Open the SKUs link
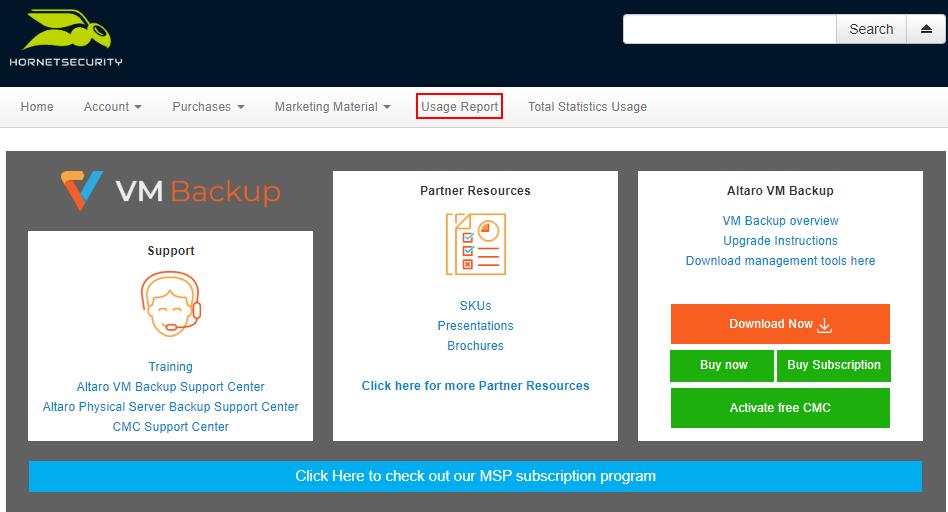 475,305
